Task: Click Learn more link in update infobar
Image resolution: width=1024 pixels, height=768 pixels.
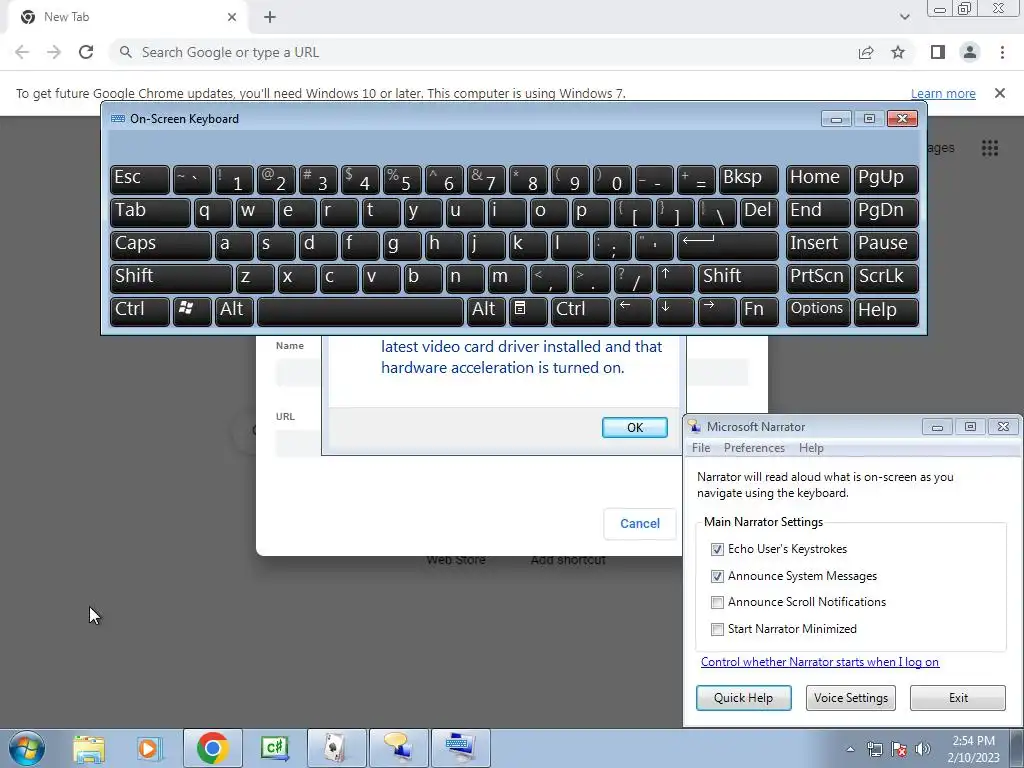Action: tap(943, 93)
